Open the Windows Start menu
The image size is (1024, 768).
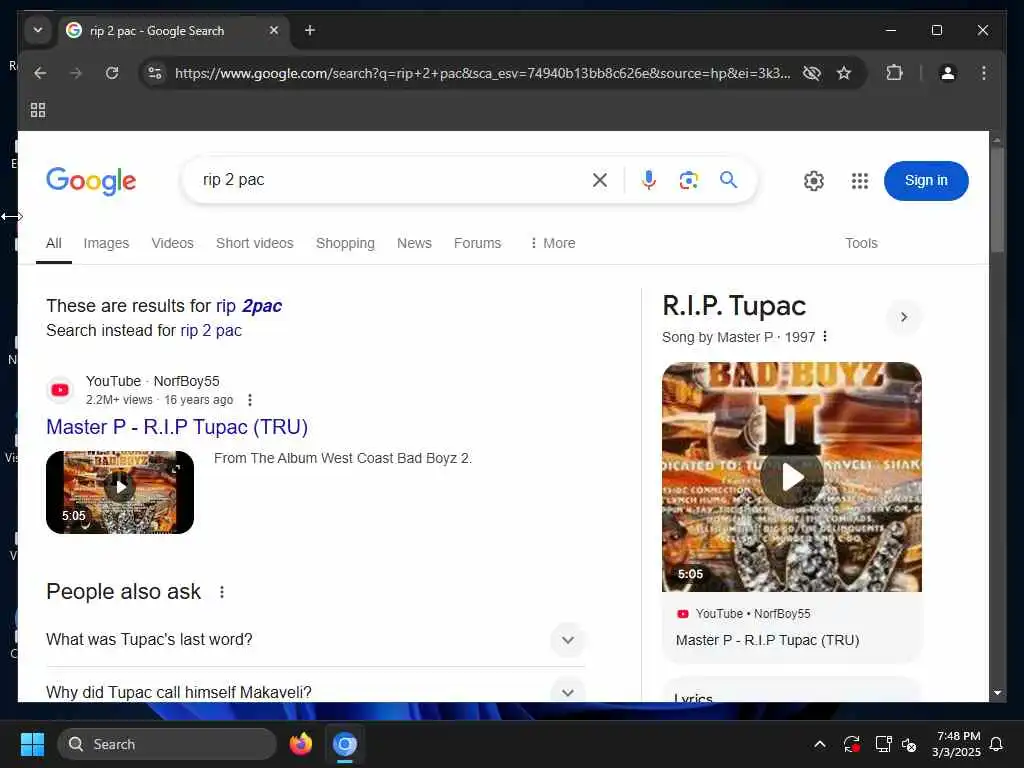[x=32, y=744]
